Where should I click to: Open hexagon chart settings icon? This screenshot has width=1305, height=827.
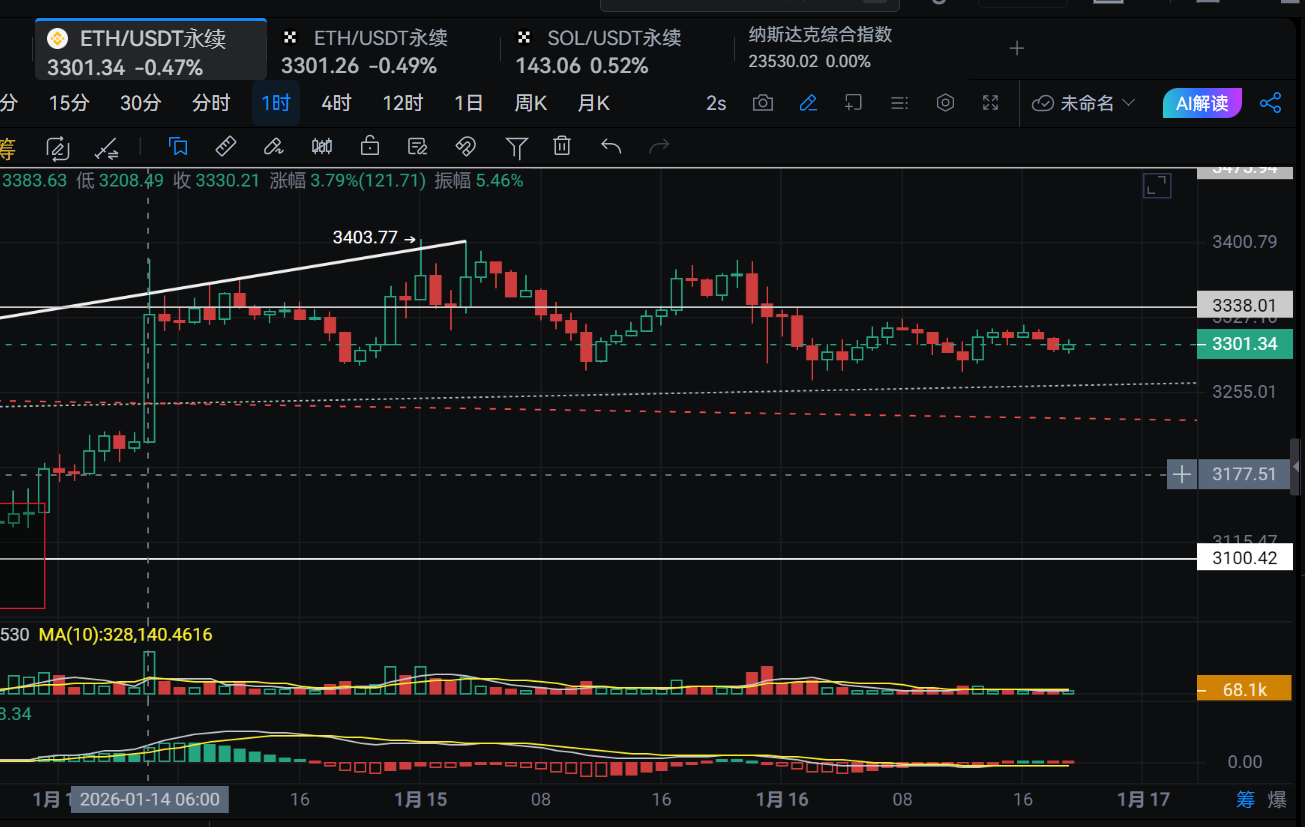click(945, 103)
